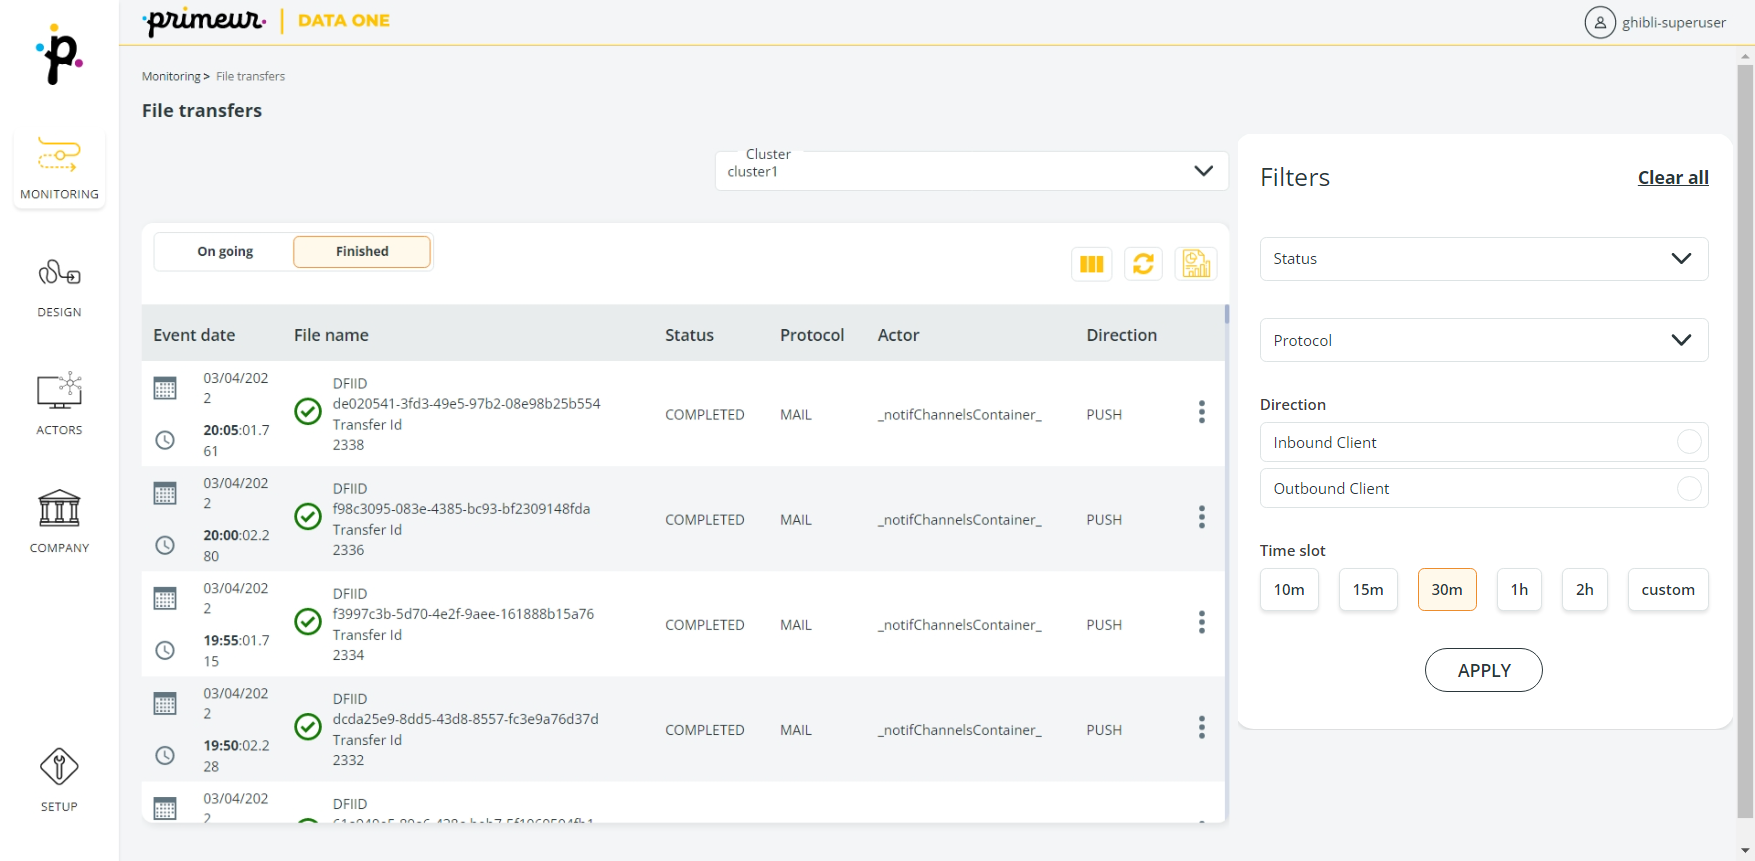Open the Company section in sidebar
The width and height of the screenshot is (1755, 861).
tap(59, 521)
